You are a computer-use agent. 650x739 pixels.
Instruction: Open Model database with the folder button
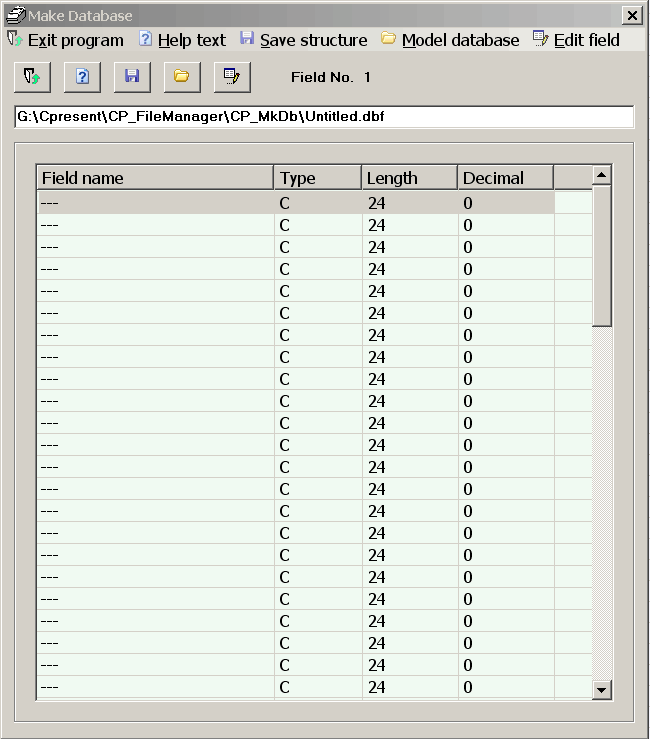[x=181, y=77]
